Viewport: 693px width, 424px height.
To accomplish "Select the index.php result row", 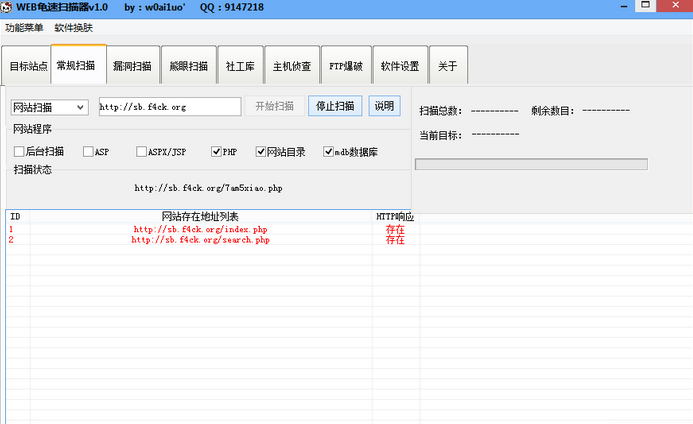I will (x=200, y=229).
